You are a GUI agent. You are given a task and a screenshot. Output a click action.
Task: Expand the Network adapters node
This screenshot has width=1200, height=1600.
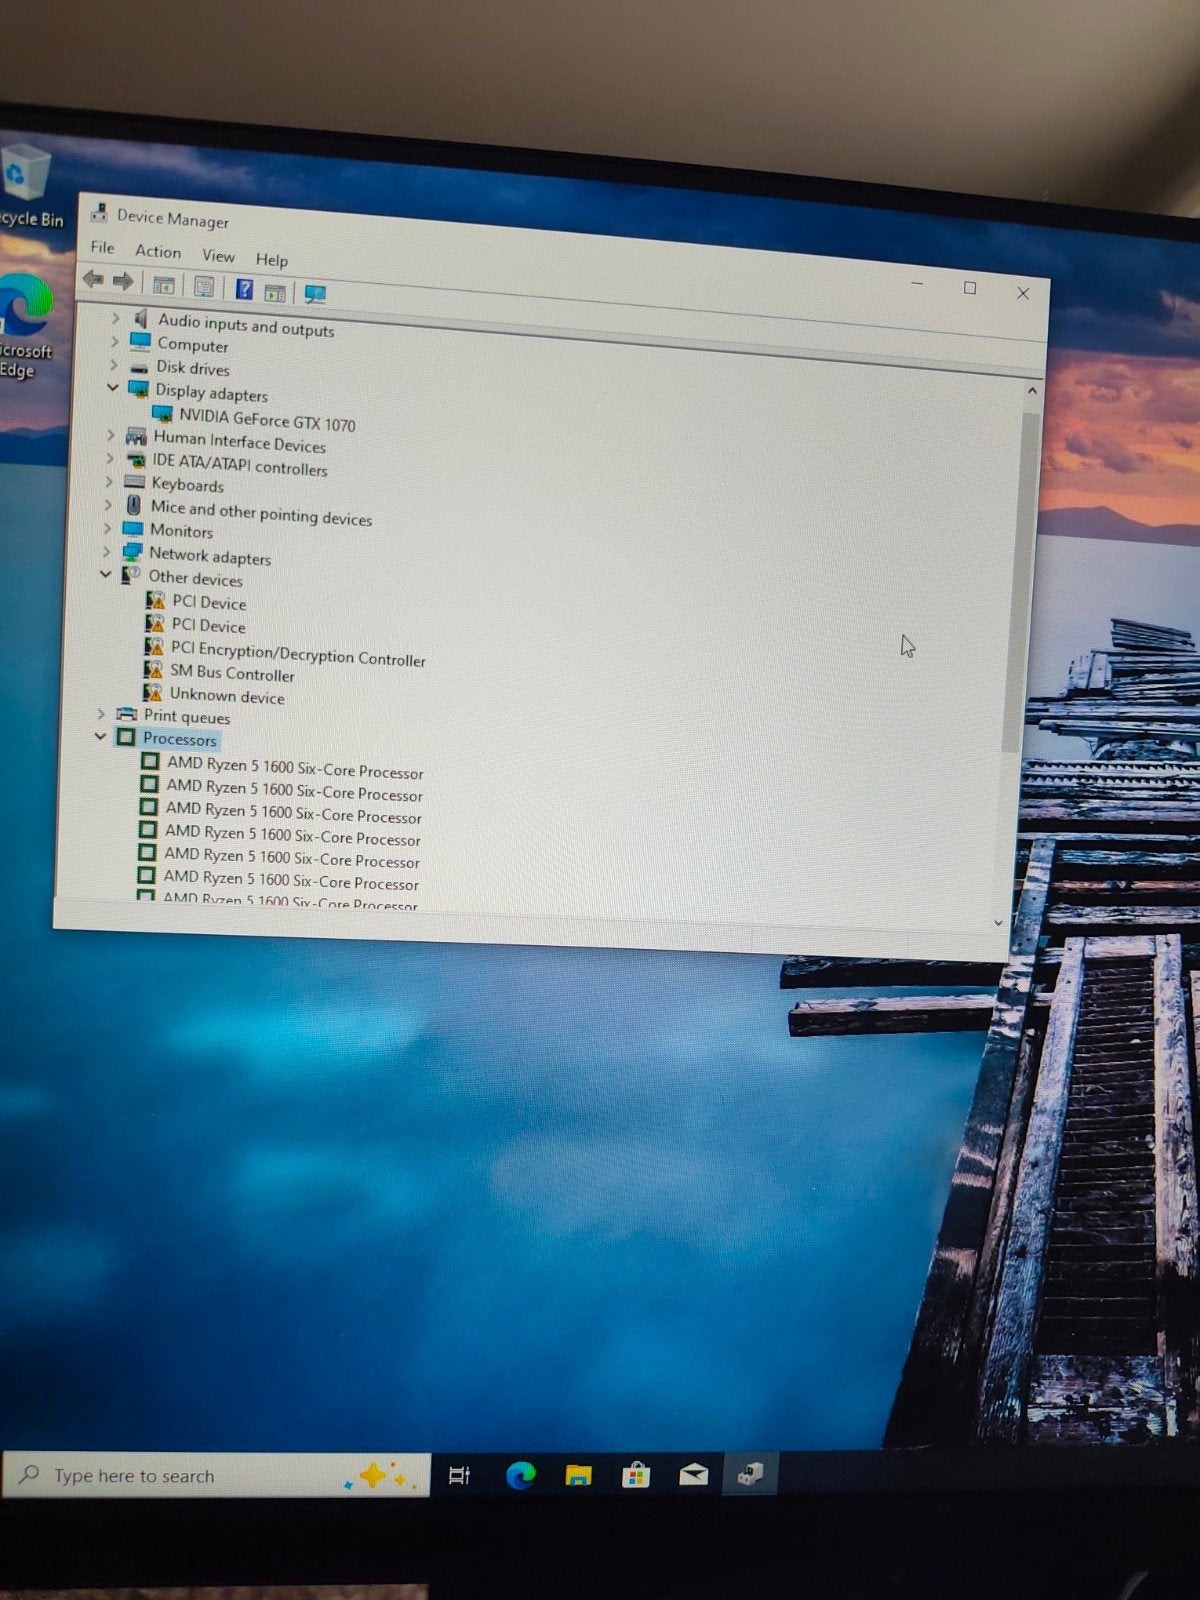point(106,551)
